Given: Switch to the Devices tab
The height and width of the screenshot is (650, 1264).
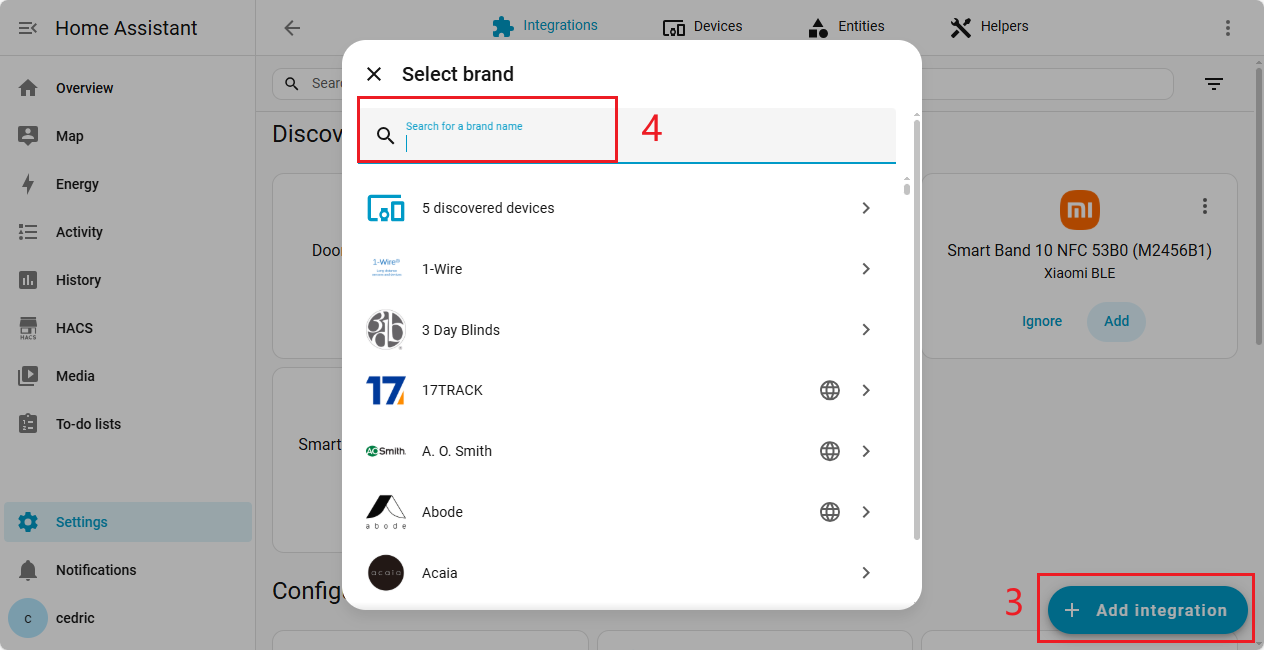Looking at the screenshot, I should [x=703, y=27].
